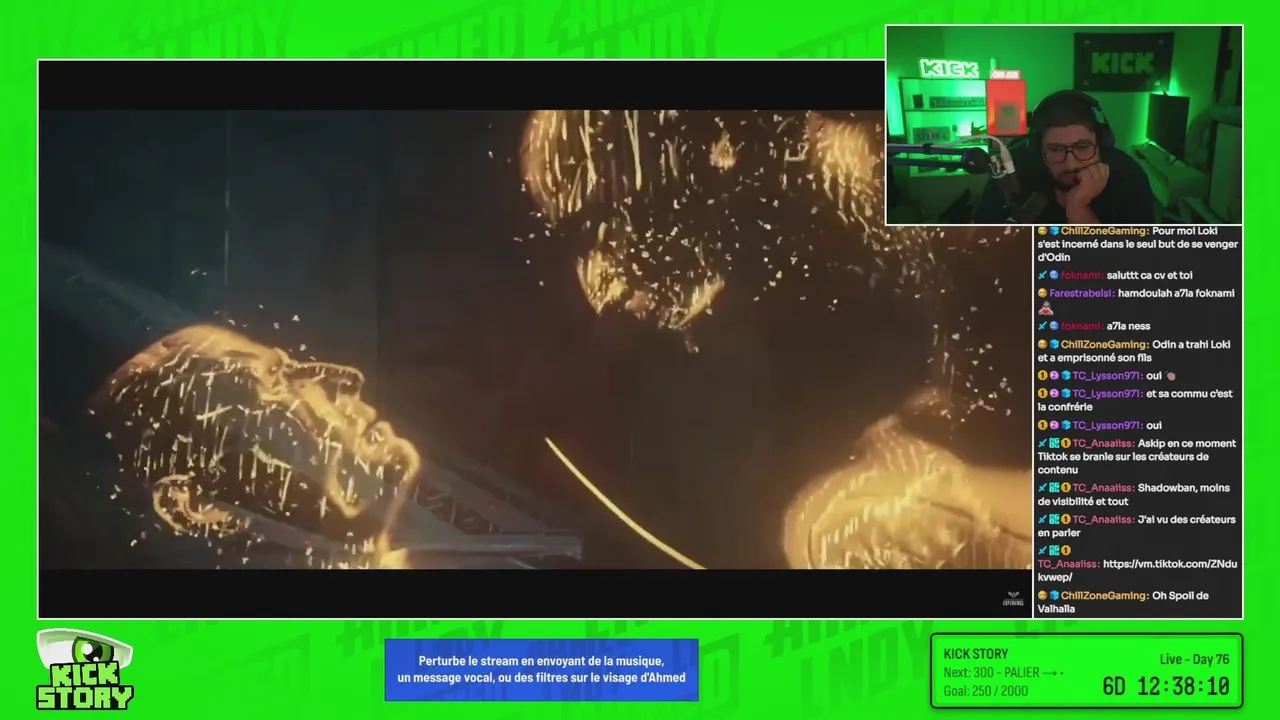The height and width of the screenshot is (720, 1280).
Task: Click the '6D 12:38:10' countdown timer
Action: (x=1166, y=687)
